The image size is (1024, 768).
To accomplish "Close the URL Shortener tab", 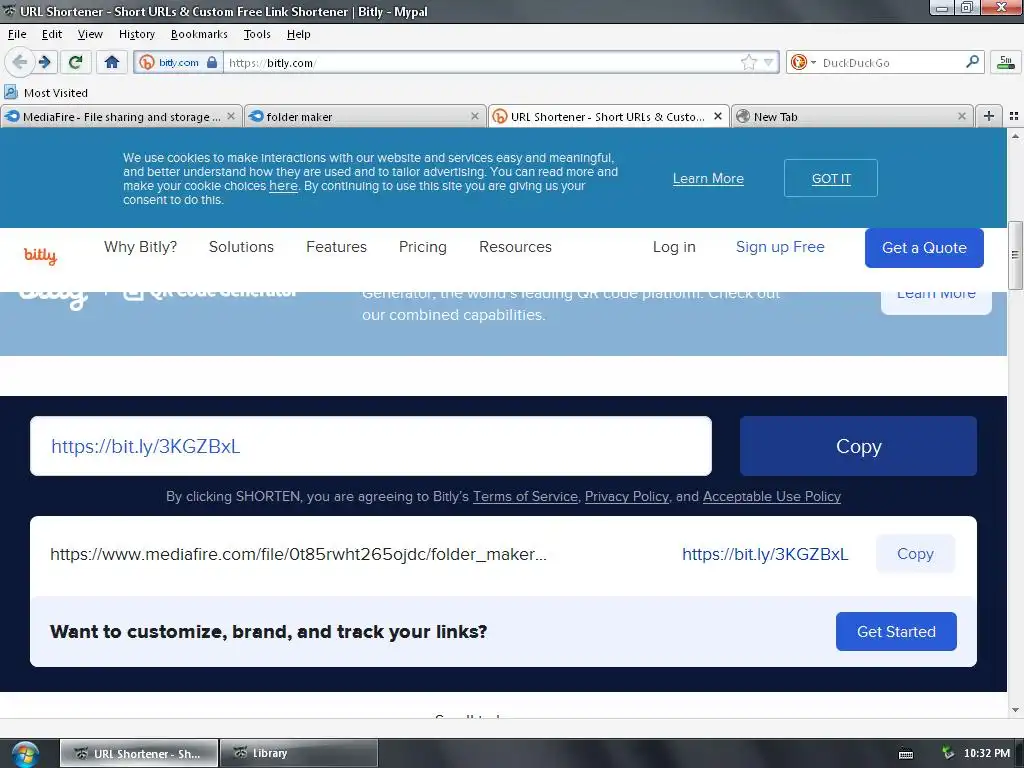I will 718,116.
